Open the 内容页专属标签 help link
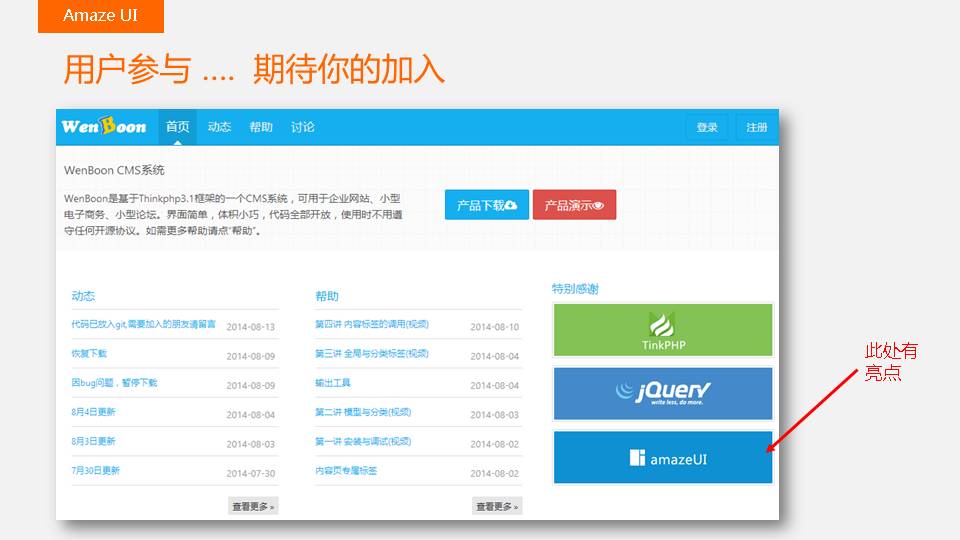 346,470
